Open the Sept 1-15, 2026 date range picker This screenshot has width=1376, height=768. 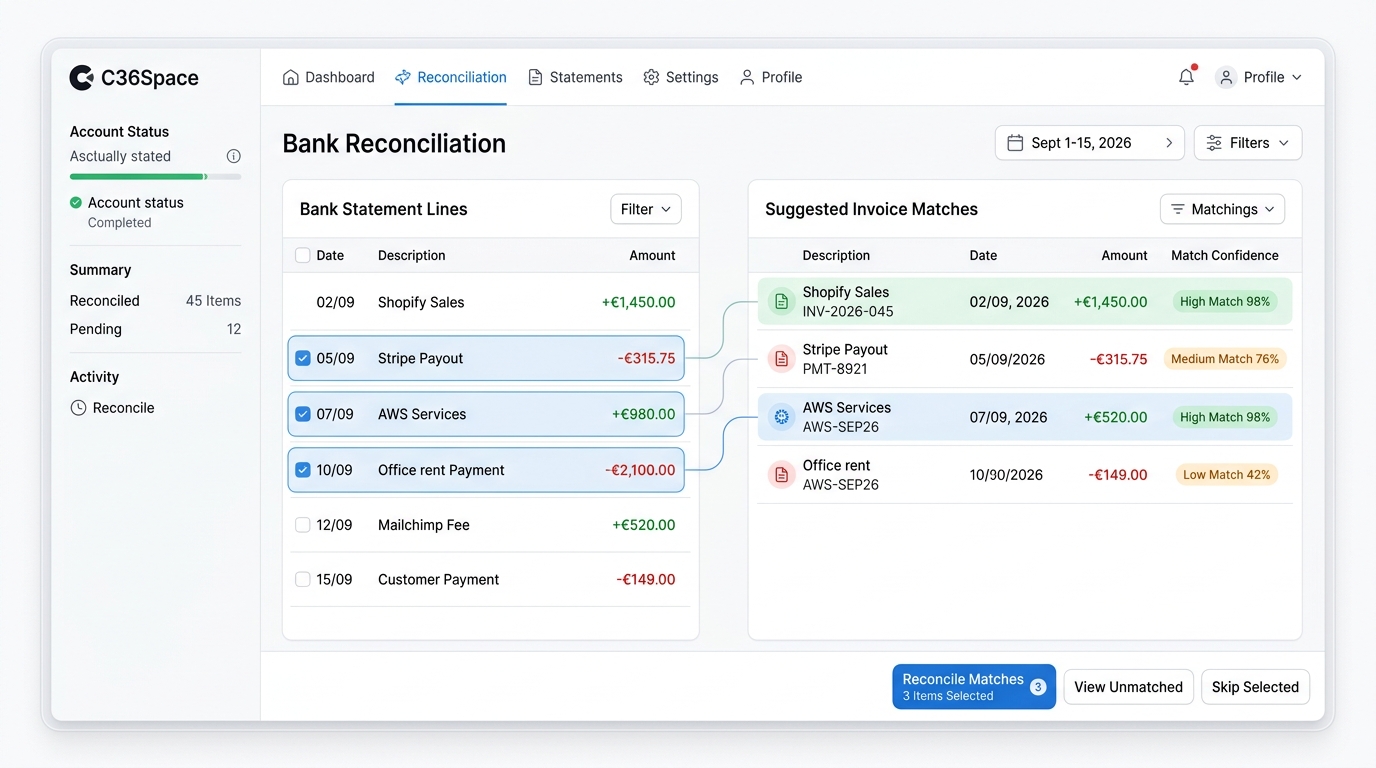(x=1089, y=143)
